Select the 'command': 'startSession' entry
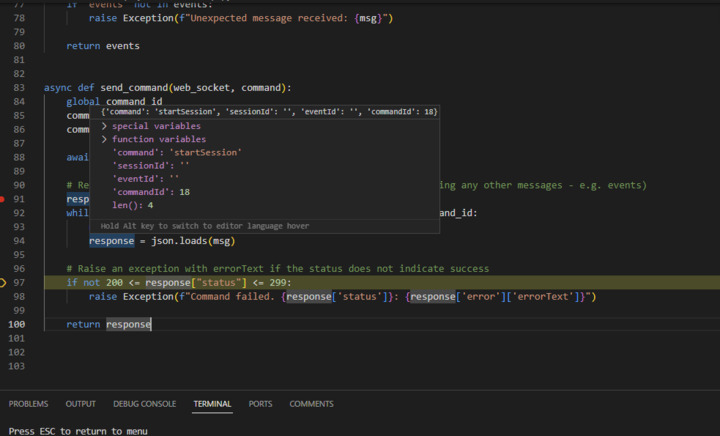The image size is (720, 436). pos(176,153)
